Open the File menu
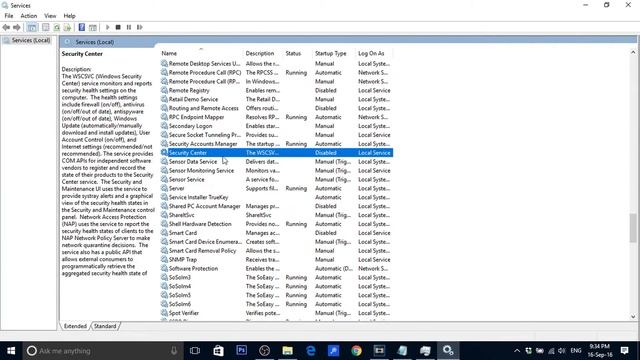This screenshot has height=360, width=640. click(9, 16)
